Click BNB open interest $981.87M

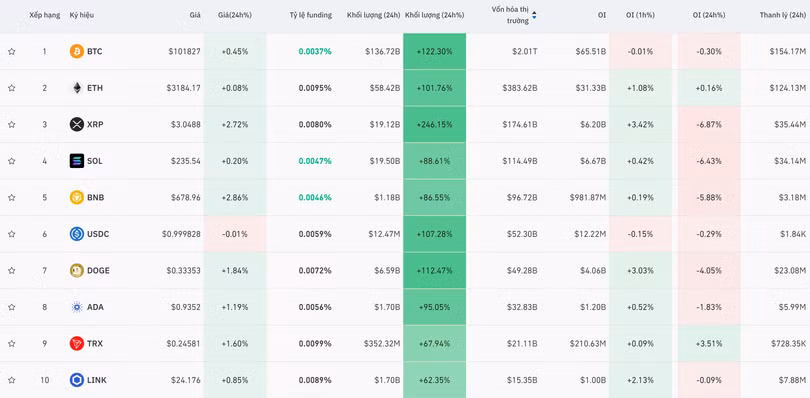point(588,197)
